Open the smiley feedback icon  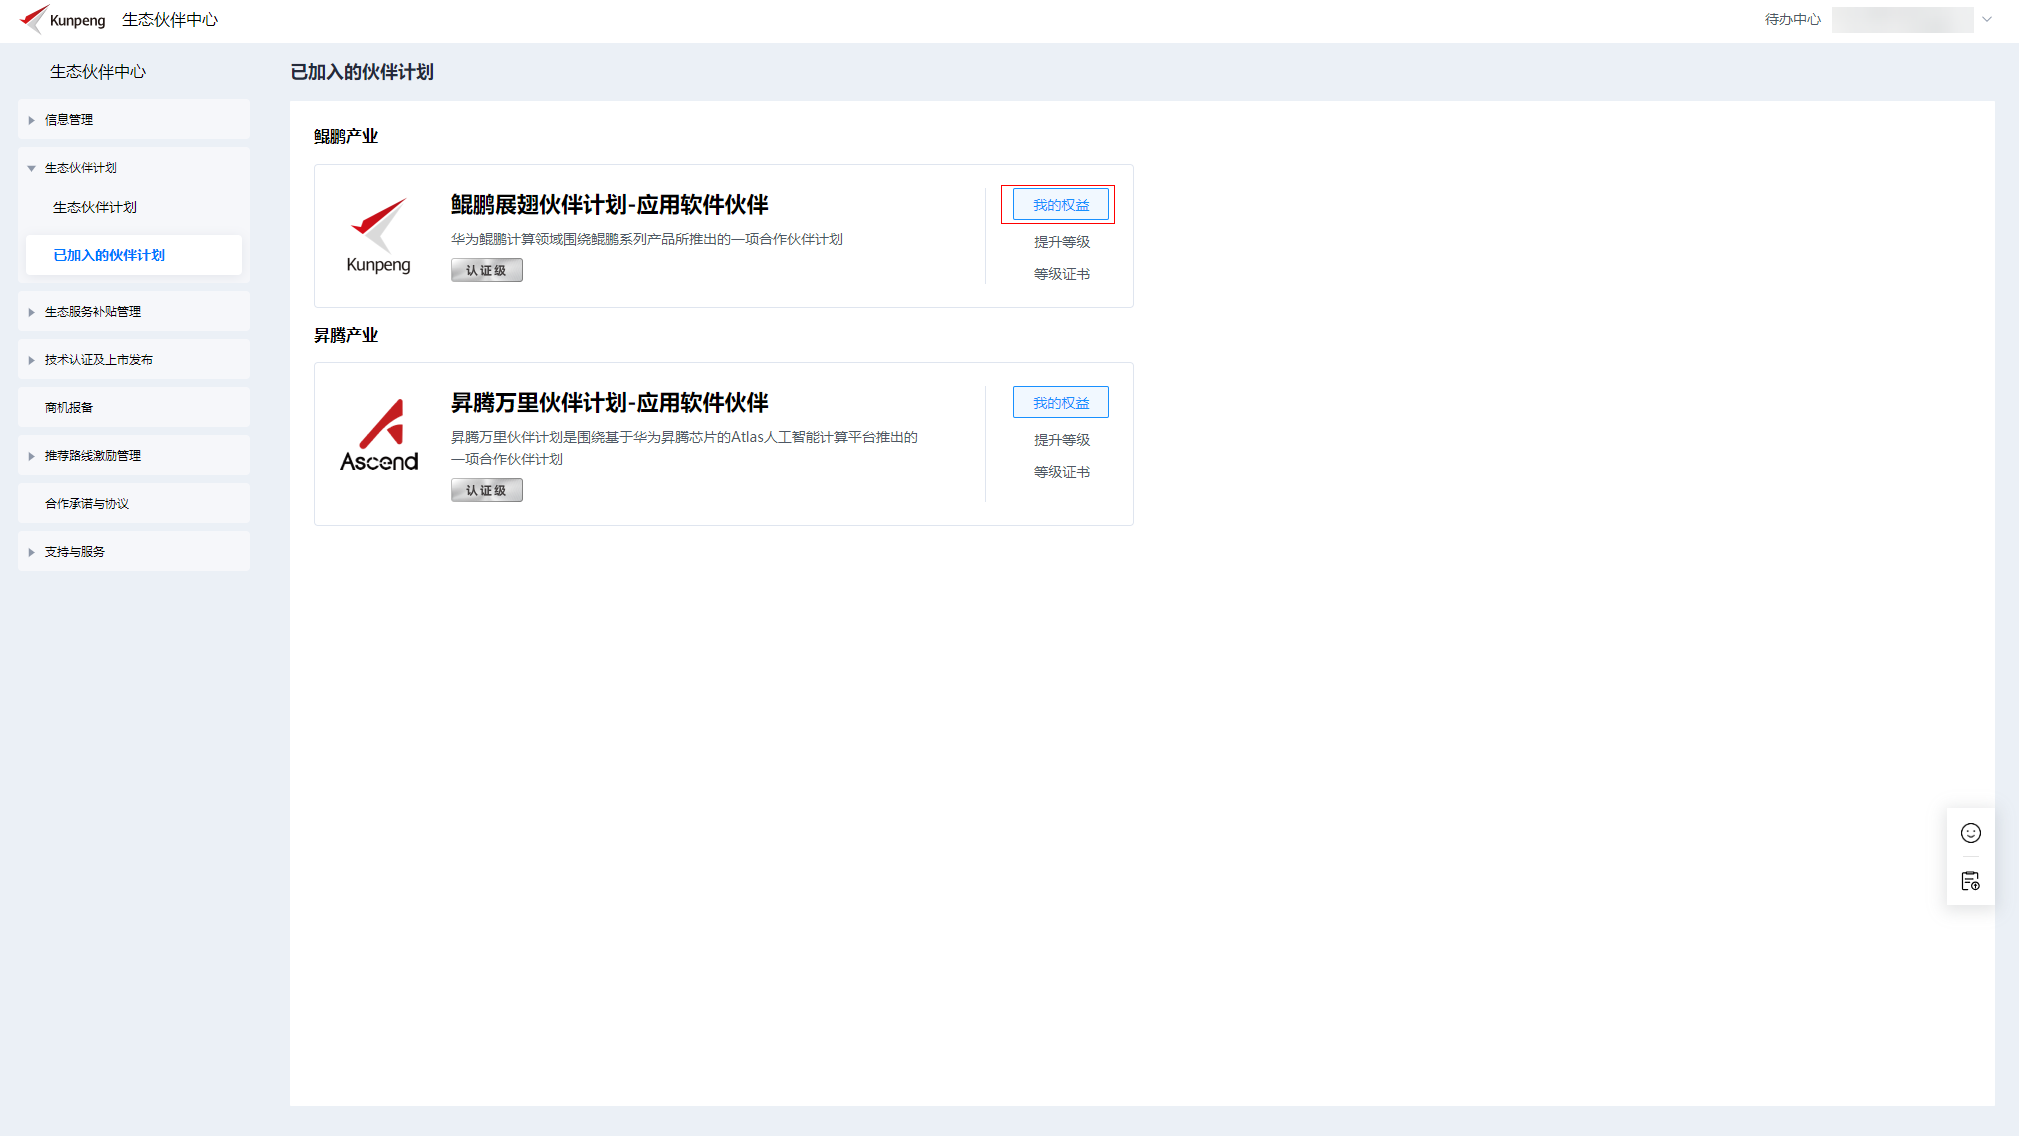(1970, 833)
